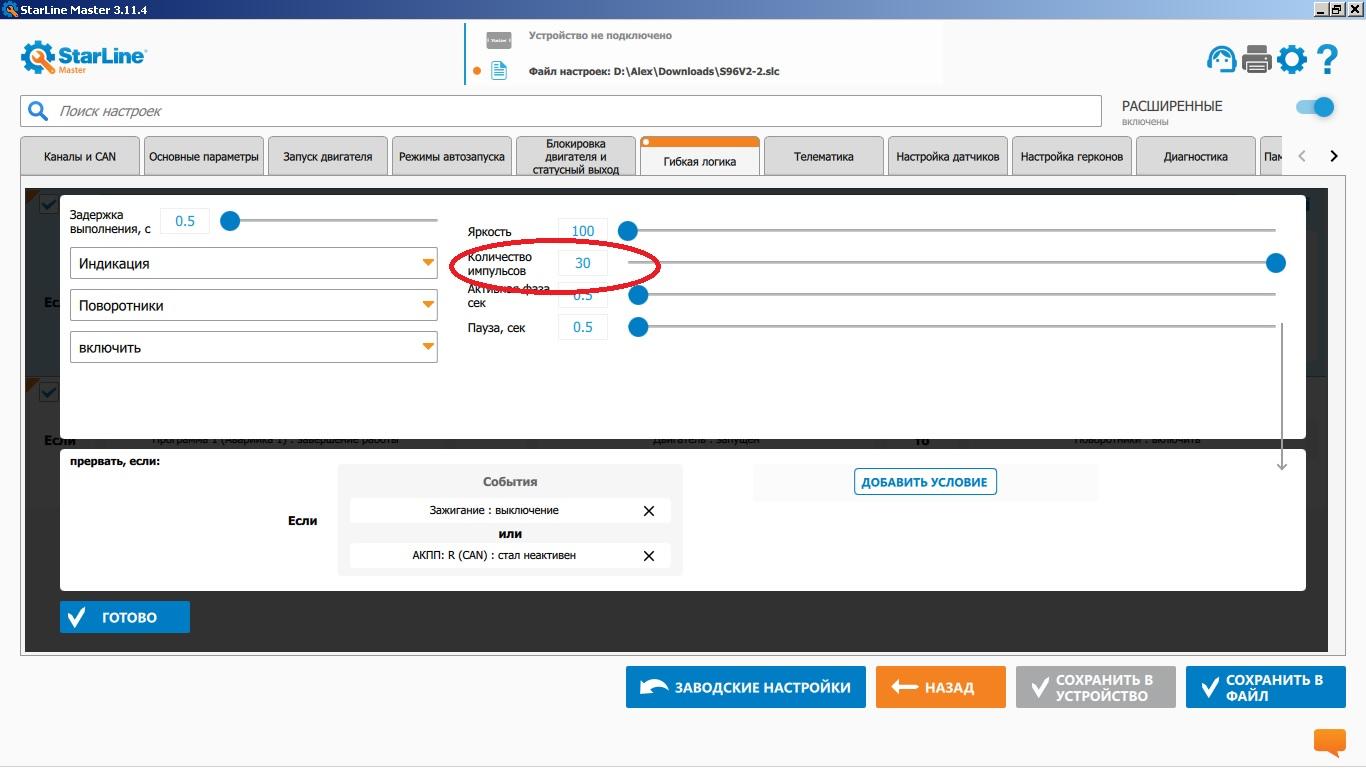Open the 'Основные параметры' tab
The width and height of the screenshot is (1366, 773).
point(204,157)
